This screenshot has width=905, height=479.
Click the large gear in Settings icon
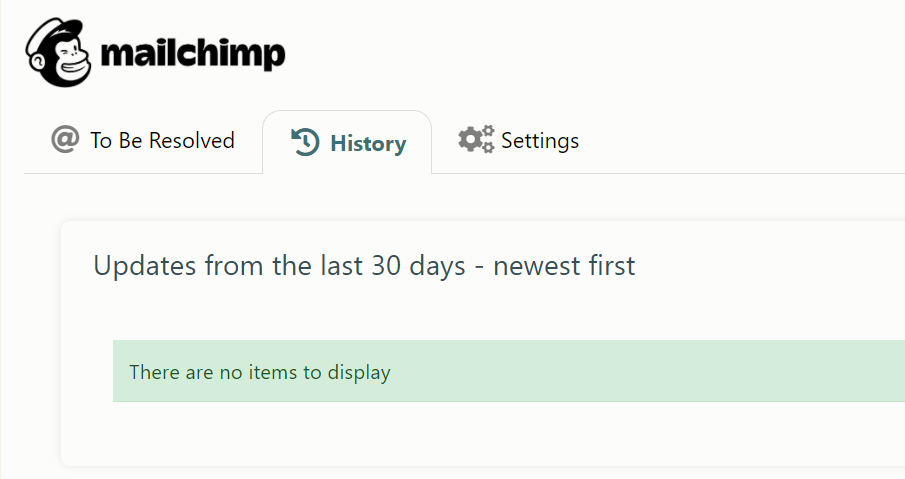[x=470, y=140]
